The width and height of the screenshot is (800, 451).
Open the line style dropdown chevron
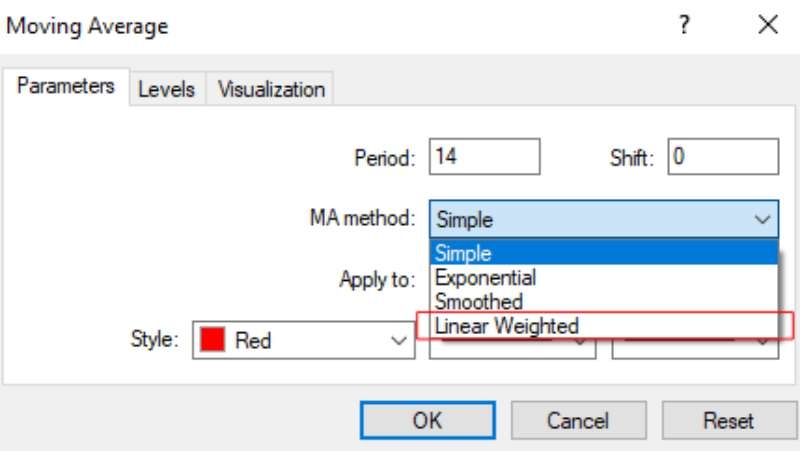click(580, 342)
